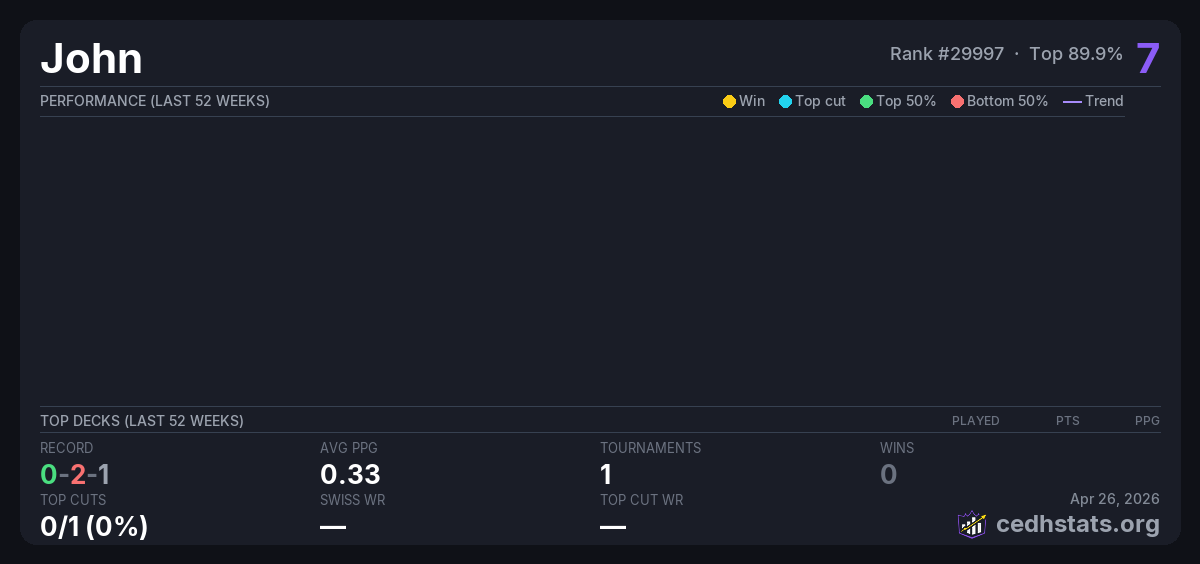Viewport: 1200px width, 564px height.
Task: Sort by the PTS column header
Action: point(1067,421)
